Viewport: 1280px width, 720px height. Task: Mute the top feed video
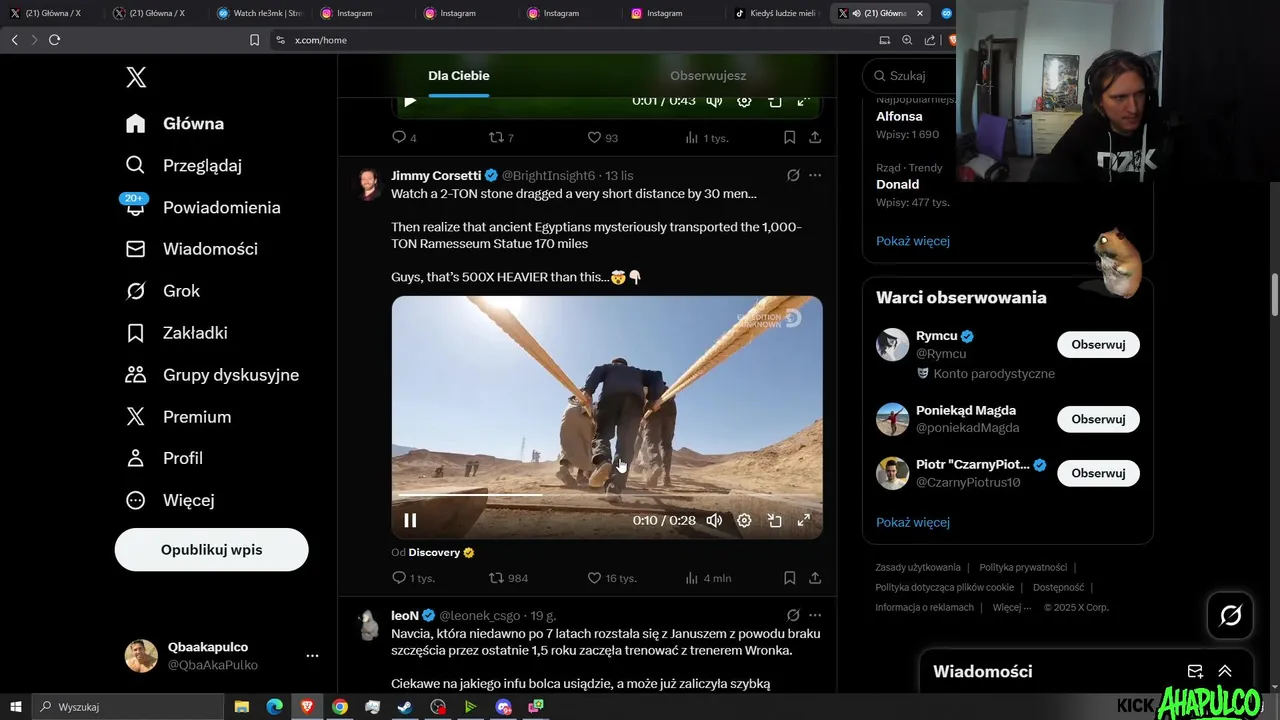click(x=714, y=101)
